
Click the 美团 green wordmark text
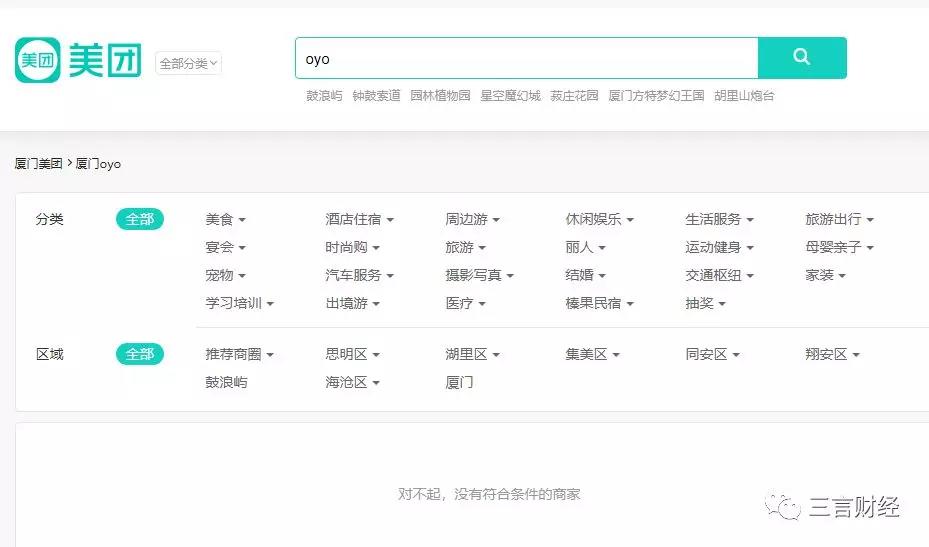coord(105,60)
